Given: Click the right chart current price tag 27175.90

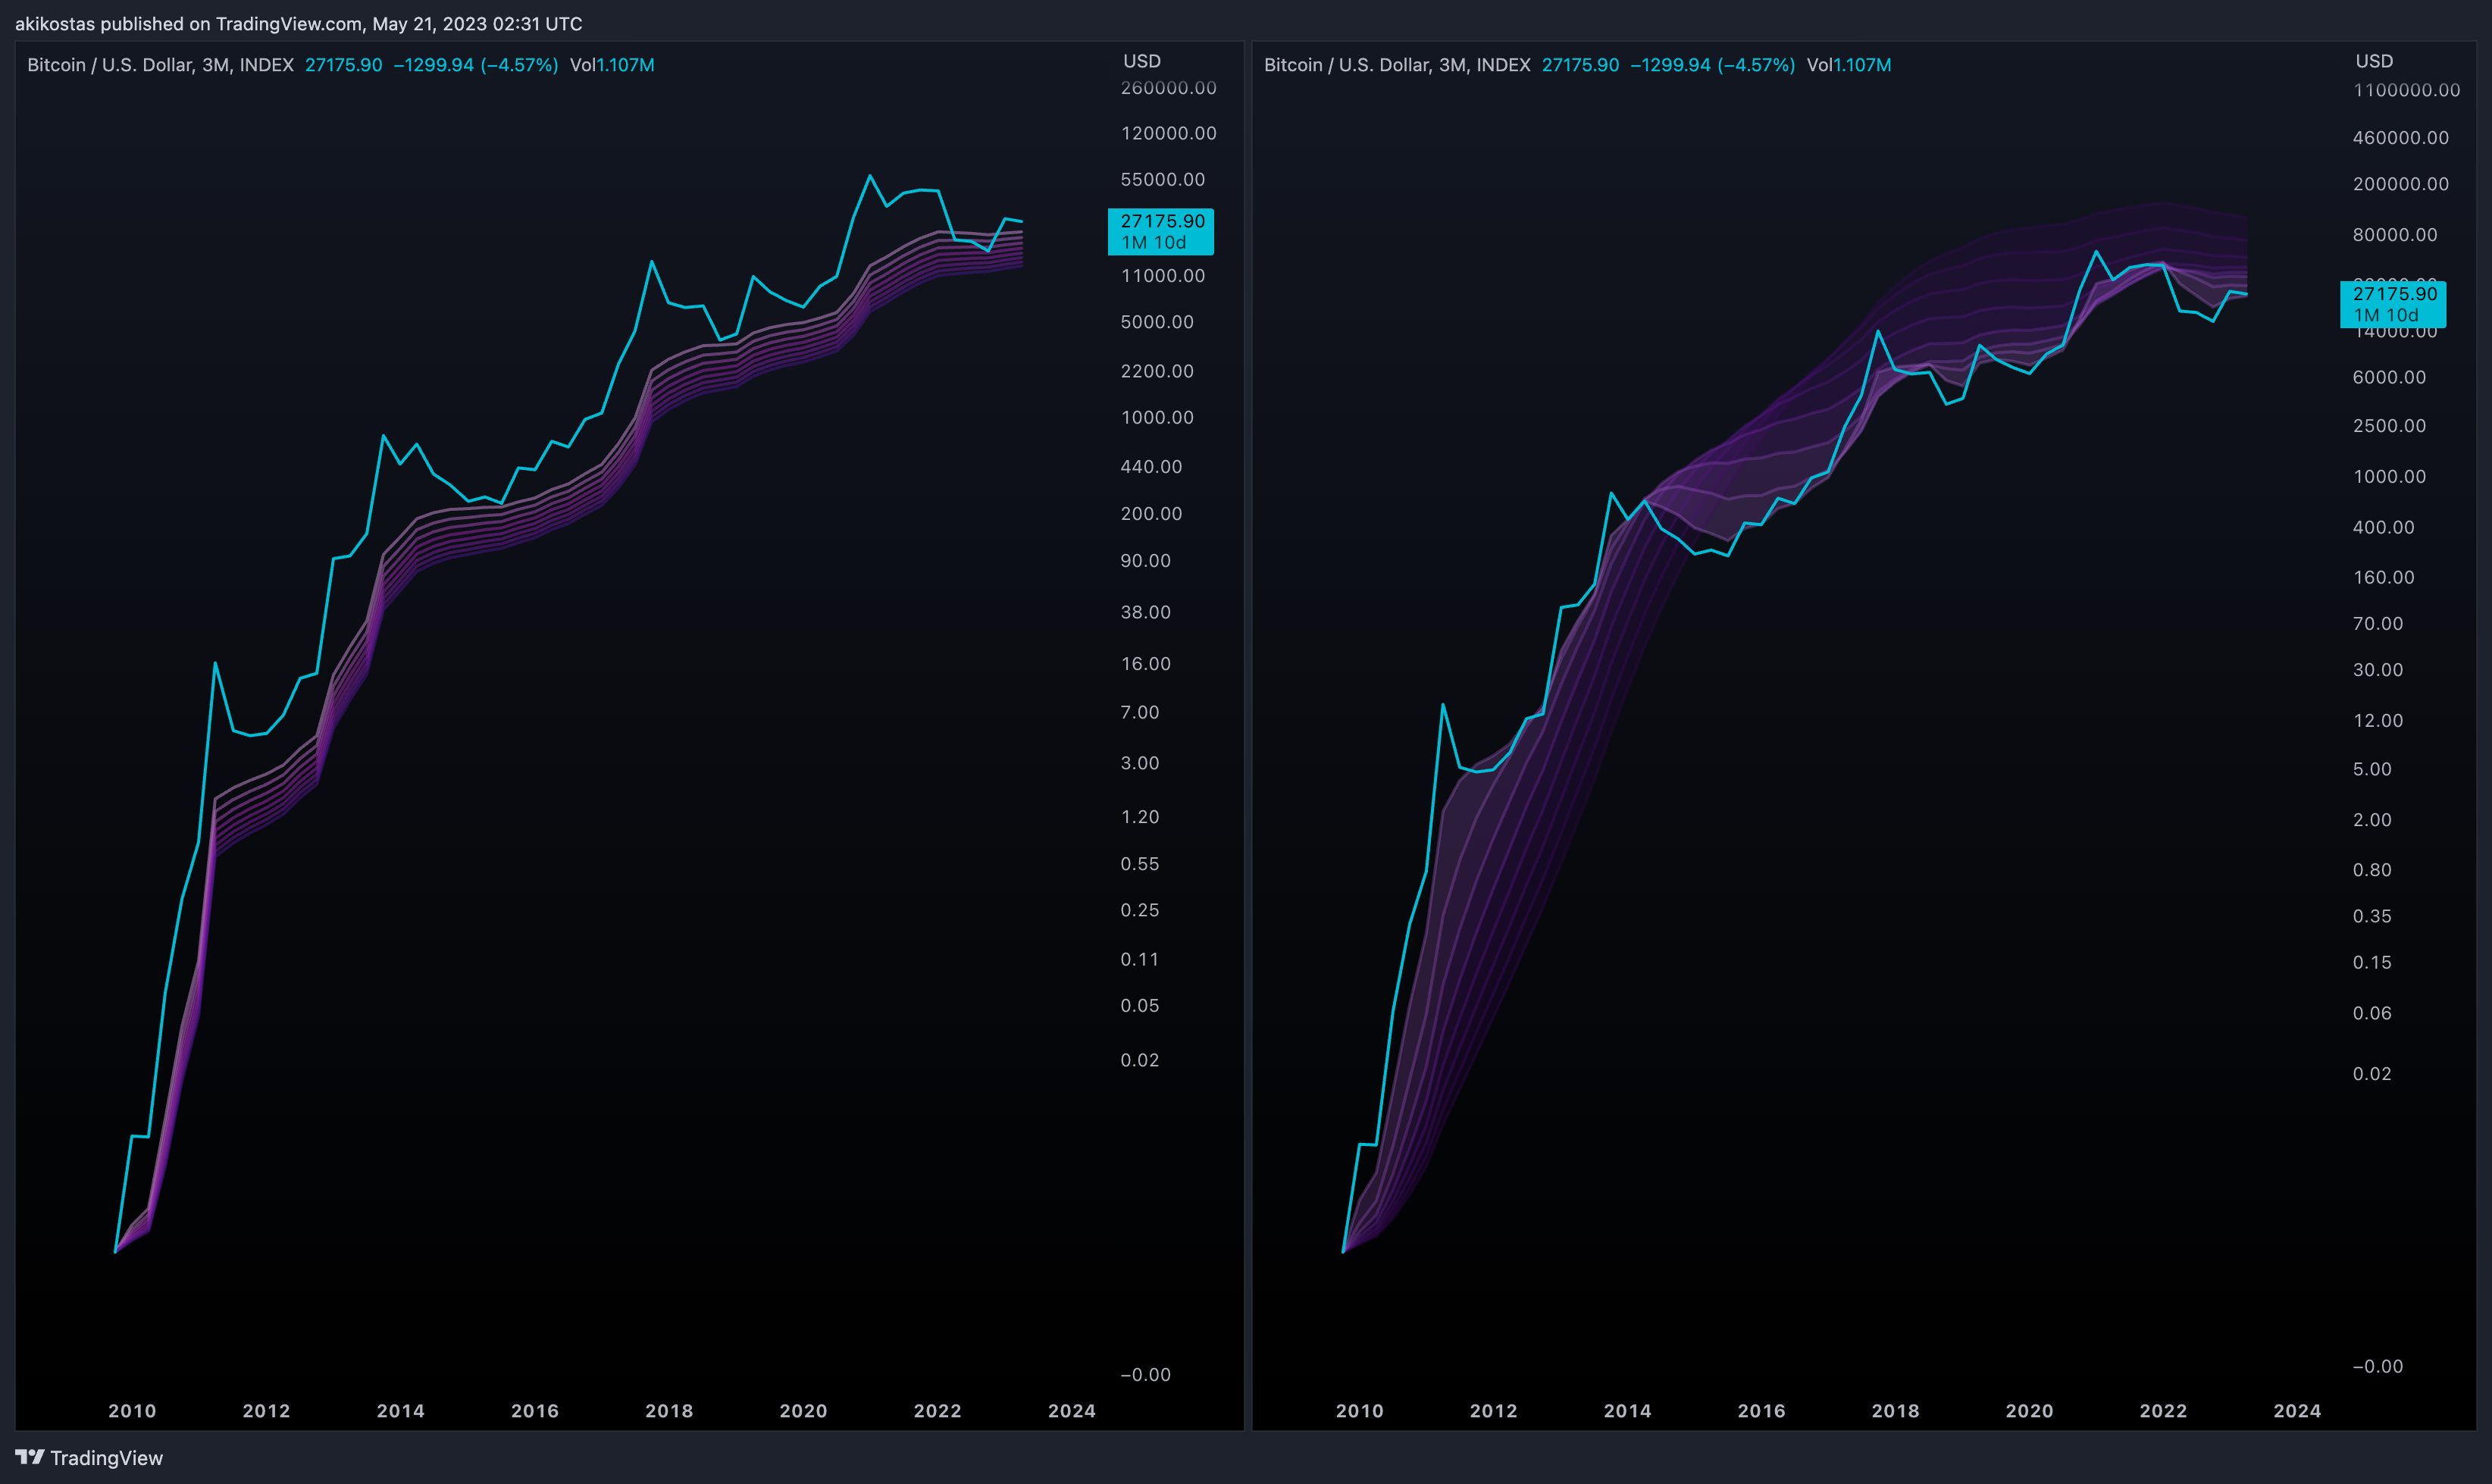Looking at the screenshot, I should 2393,304.
